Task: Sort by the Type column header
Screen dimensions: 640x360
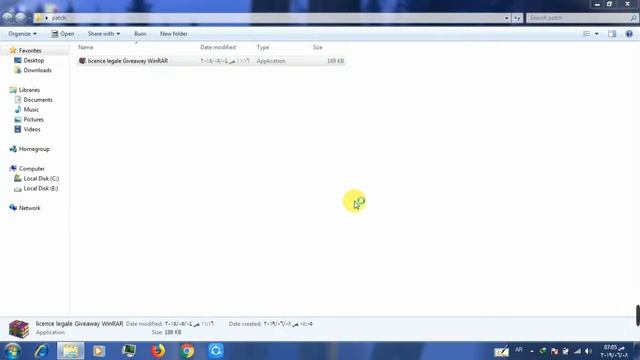Action: tap(263, 47)
